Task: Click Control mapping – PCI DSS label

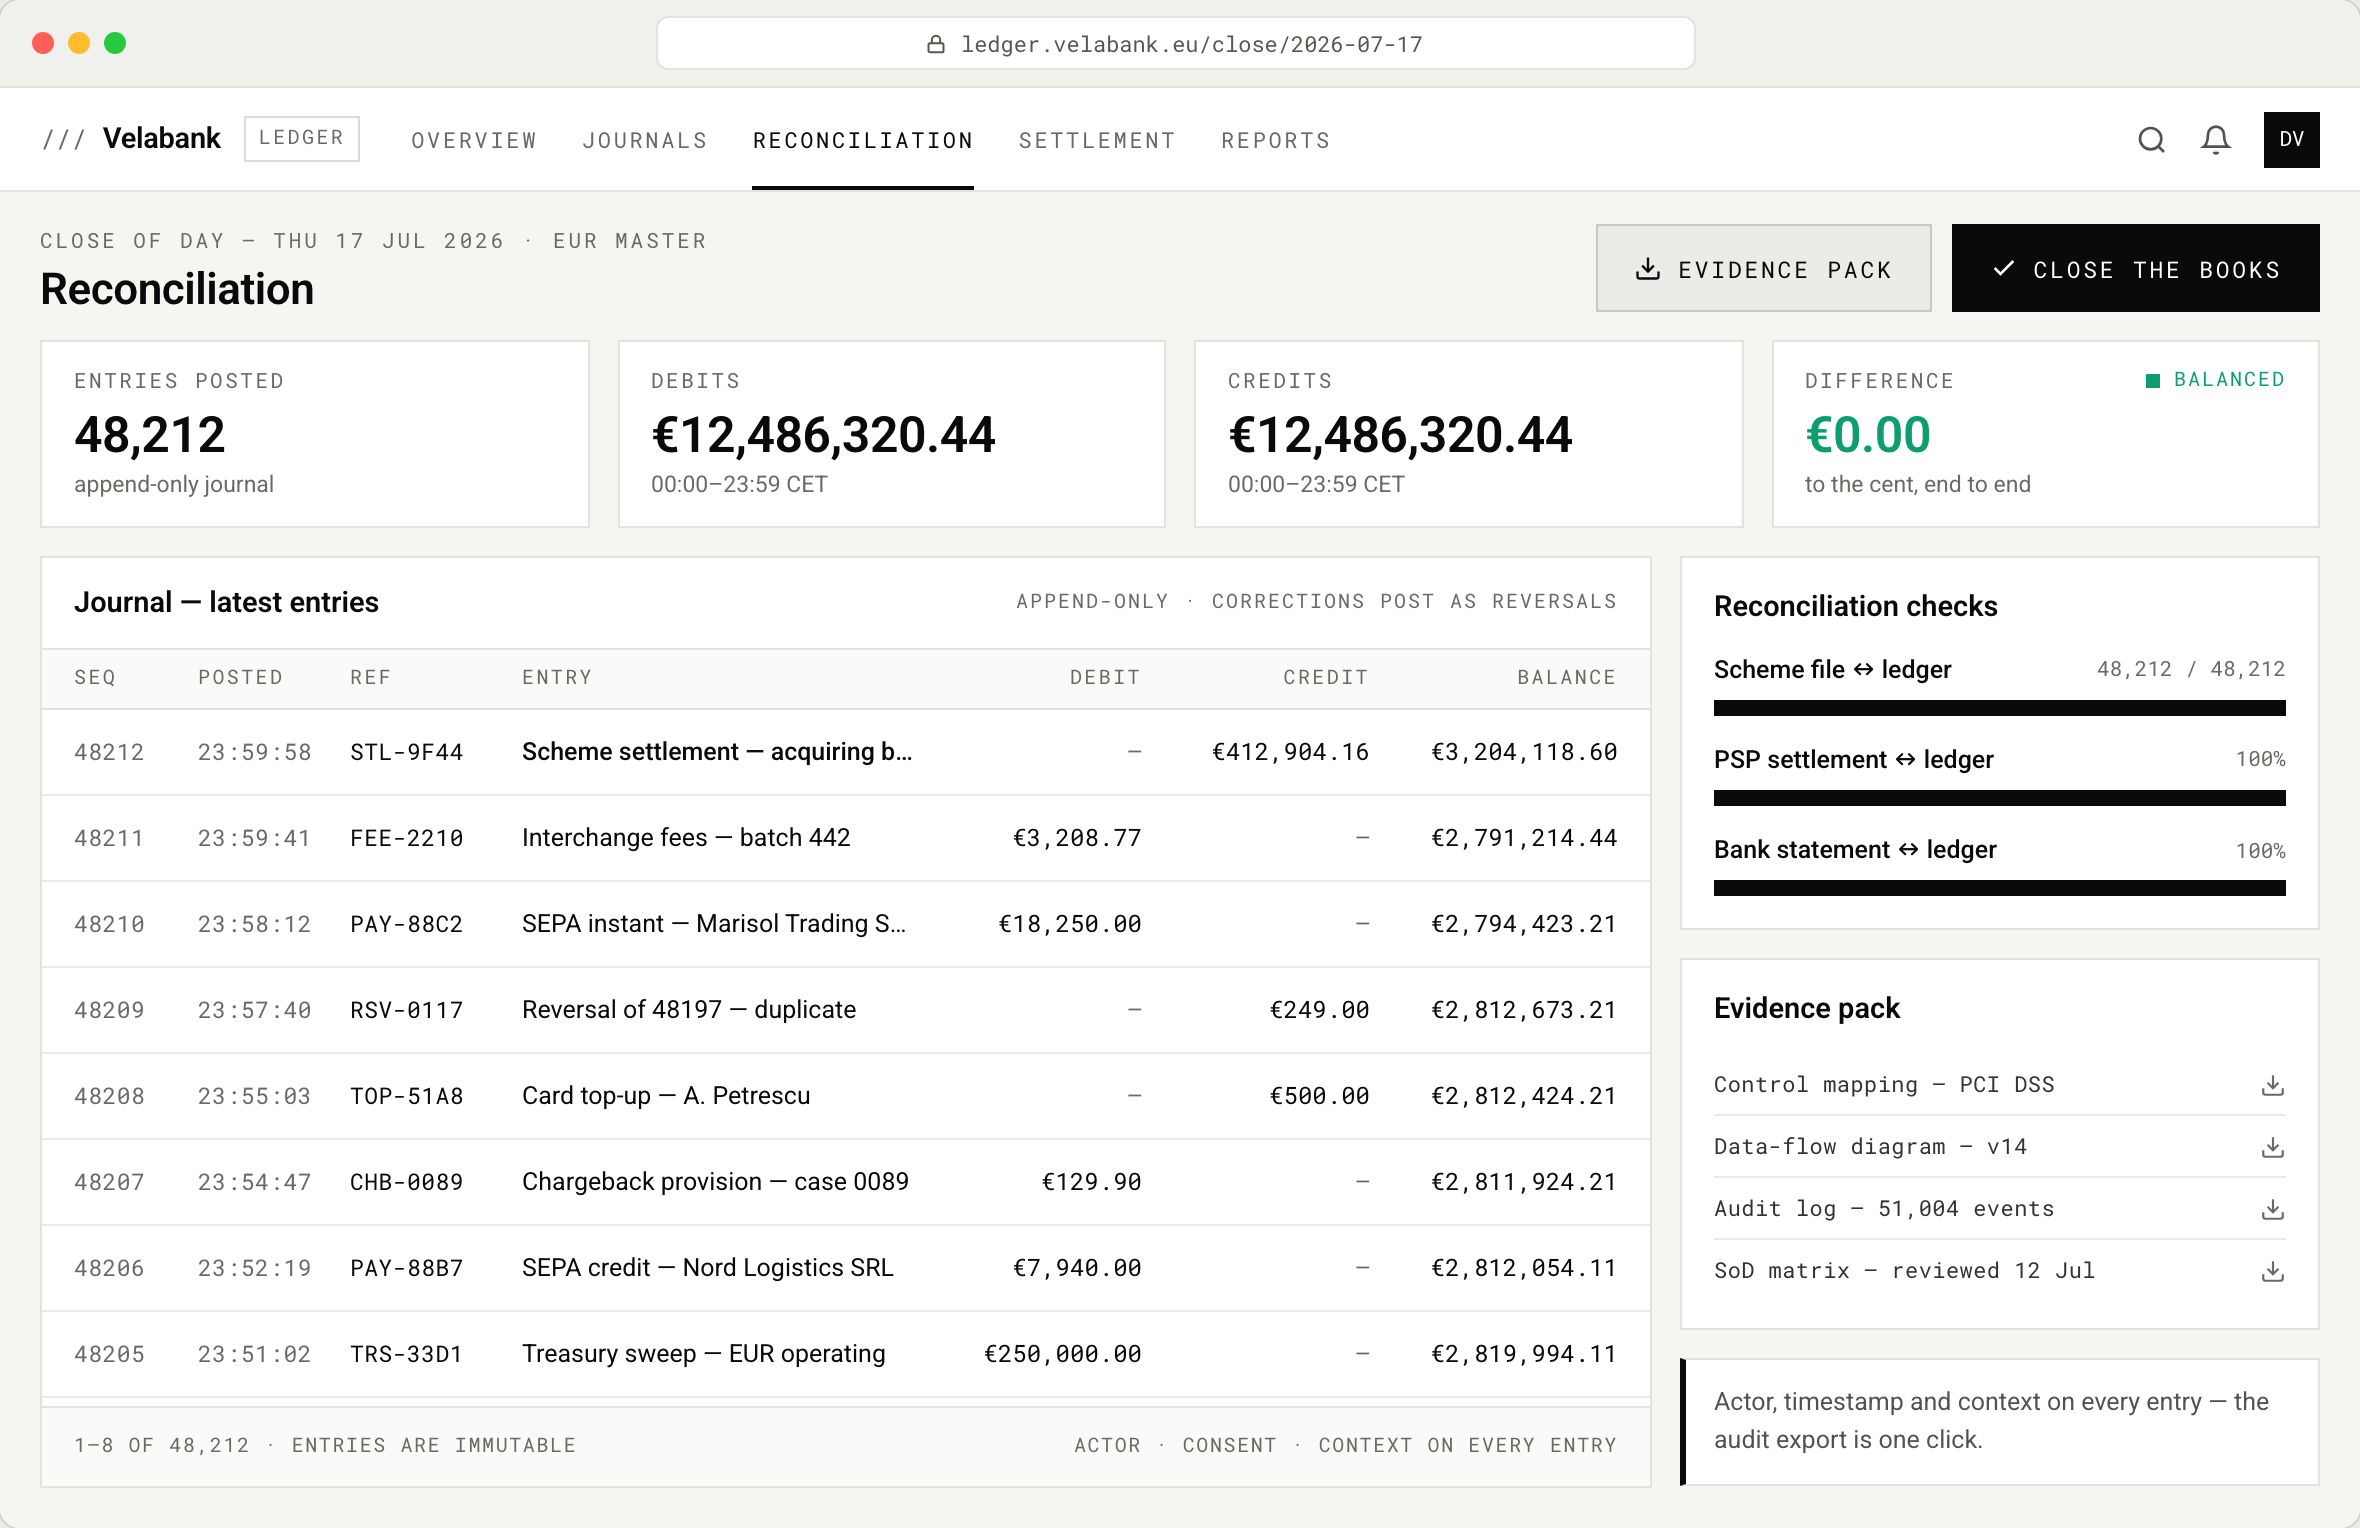Action: pyautogui.click(x=1884, y=1085)
